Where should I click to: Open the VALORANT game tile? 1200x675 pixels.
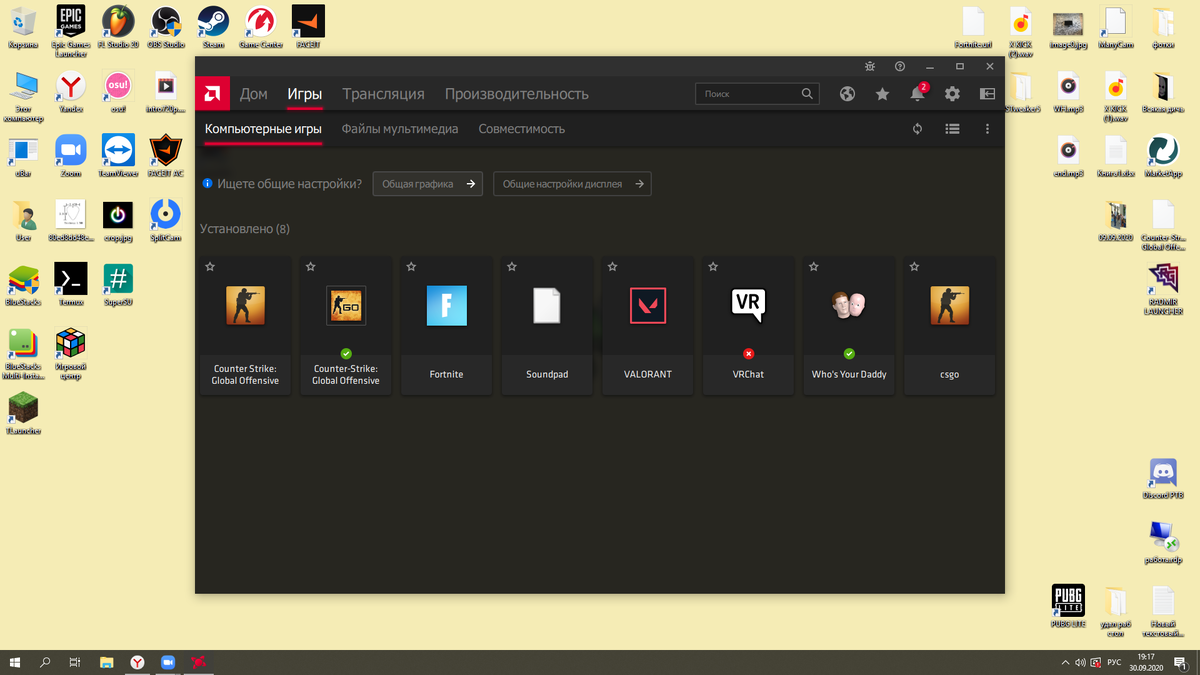click(x=647, y=325)
